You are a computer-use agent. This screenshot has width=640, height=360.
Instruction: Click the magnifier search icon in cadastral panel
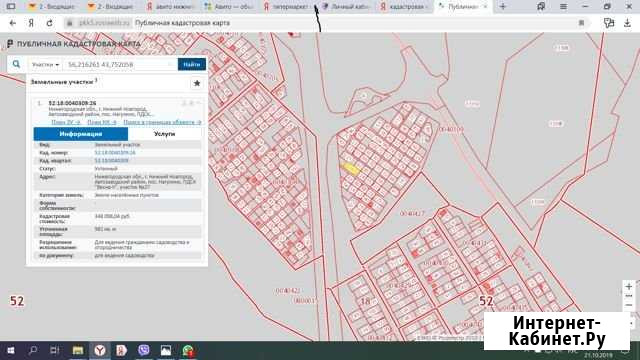point(16,64)
